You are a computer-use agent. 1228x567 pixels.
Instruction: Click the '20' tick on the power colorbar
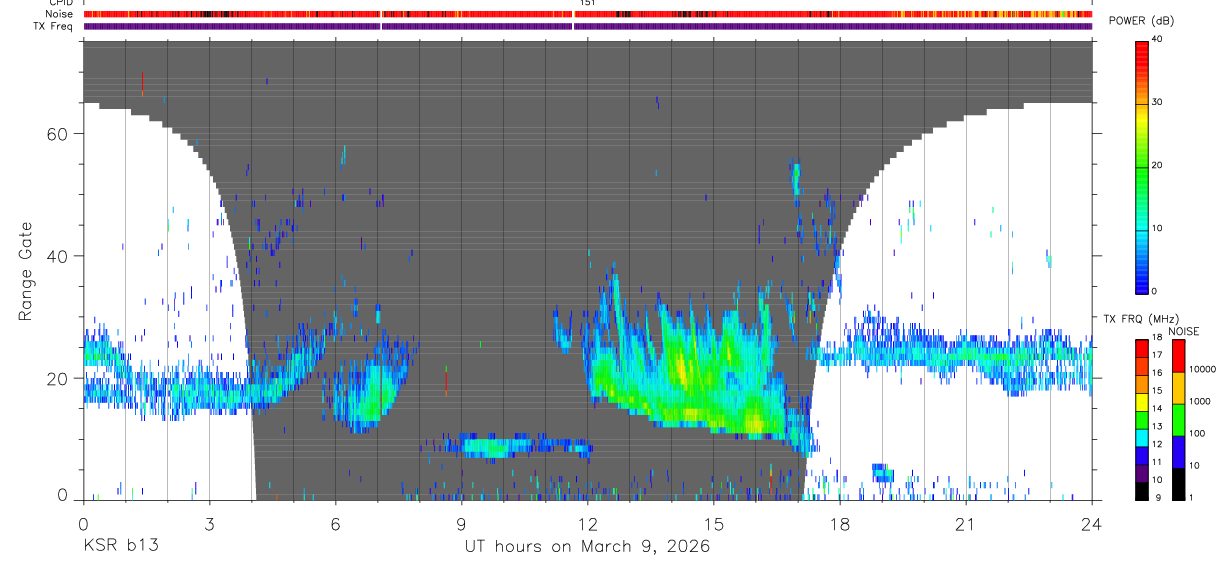(x=1159, y=165)
